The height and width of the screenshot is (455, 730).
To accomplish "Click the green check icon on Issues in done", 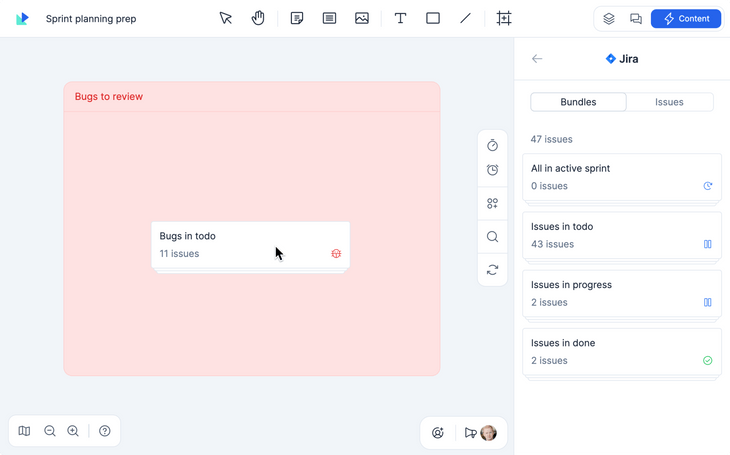I will click(708, 360).
